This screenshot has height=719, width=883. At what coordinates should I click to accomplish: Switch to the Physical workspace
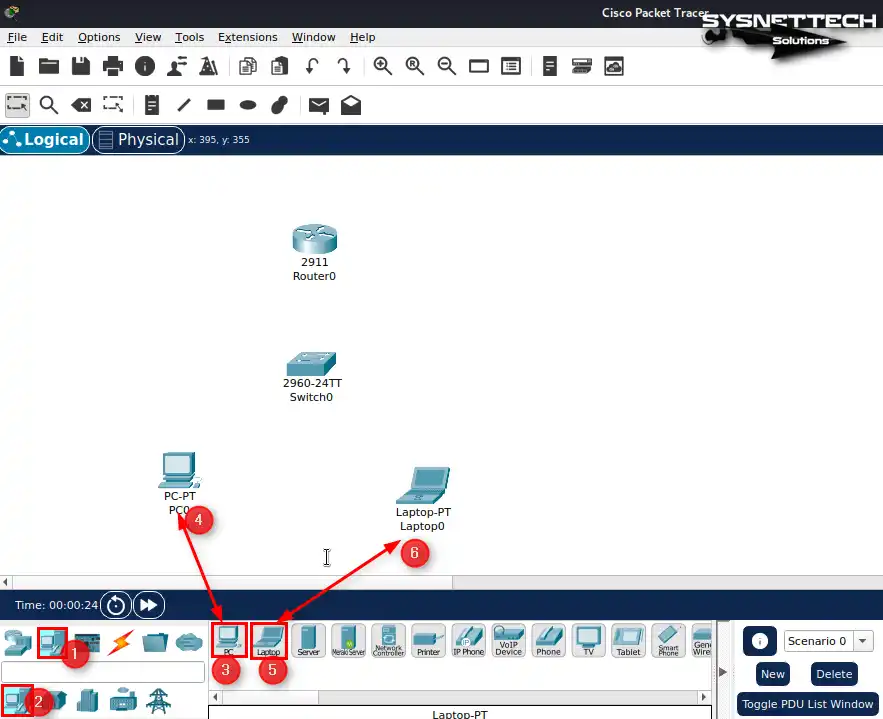[139, 140]
